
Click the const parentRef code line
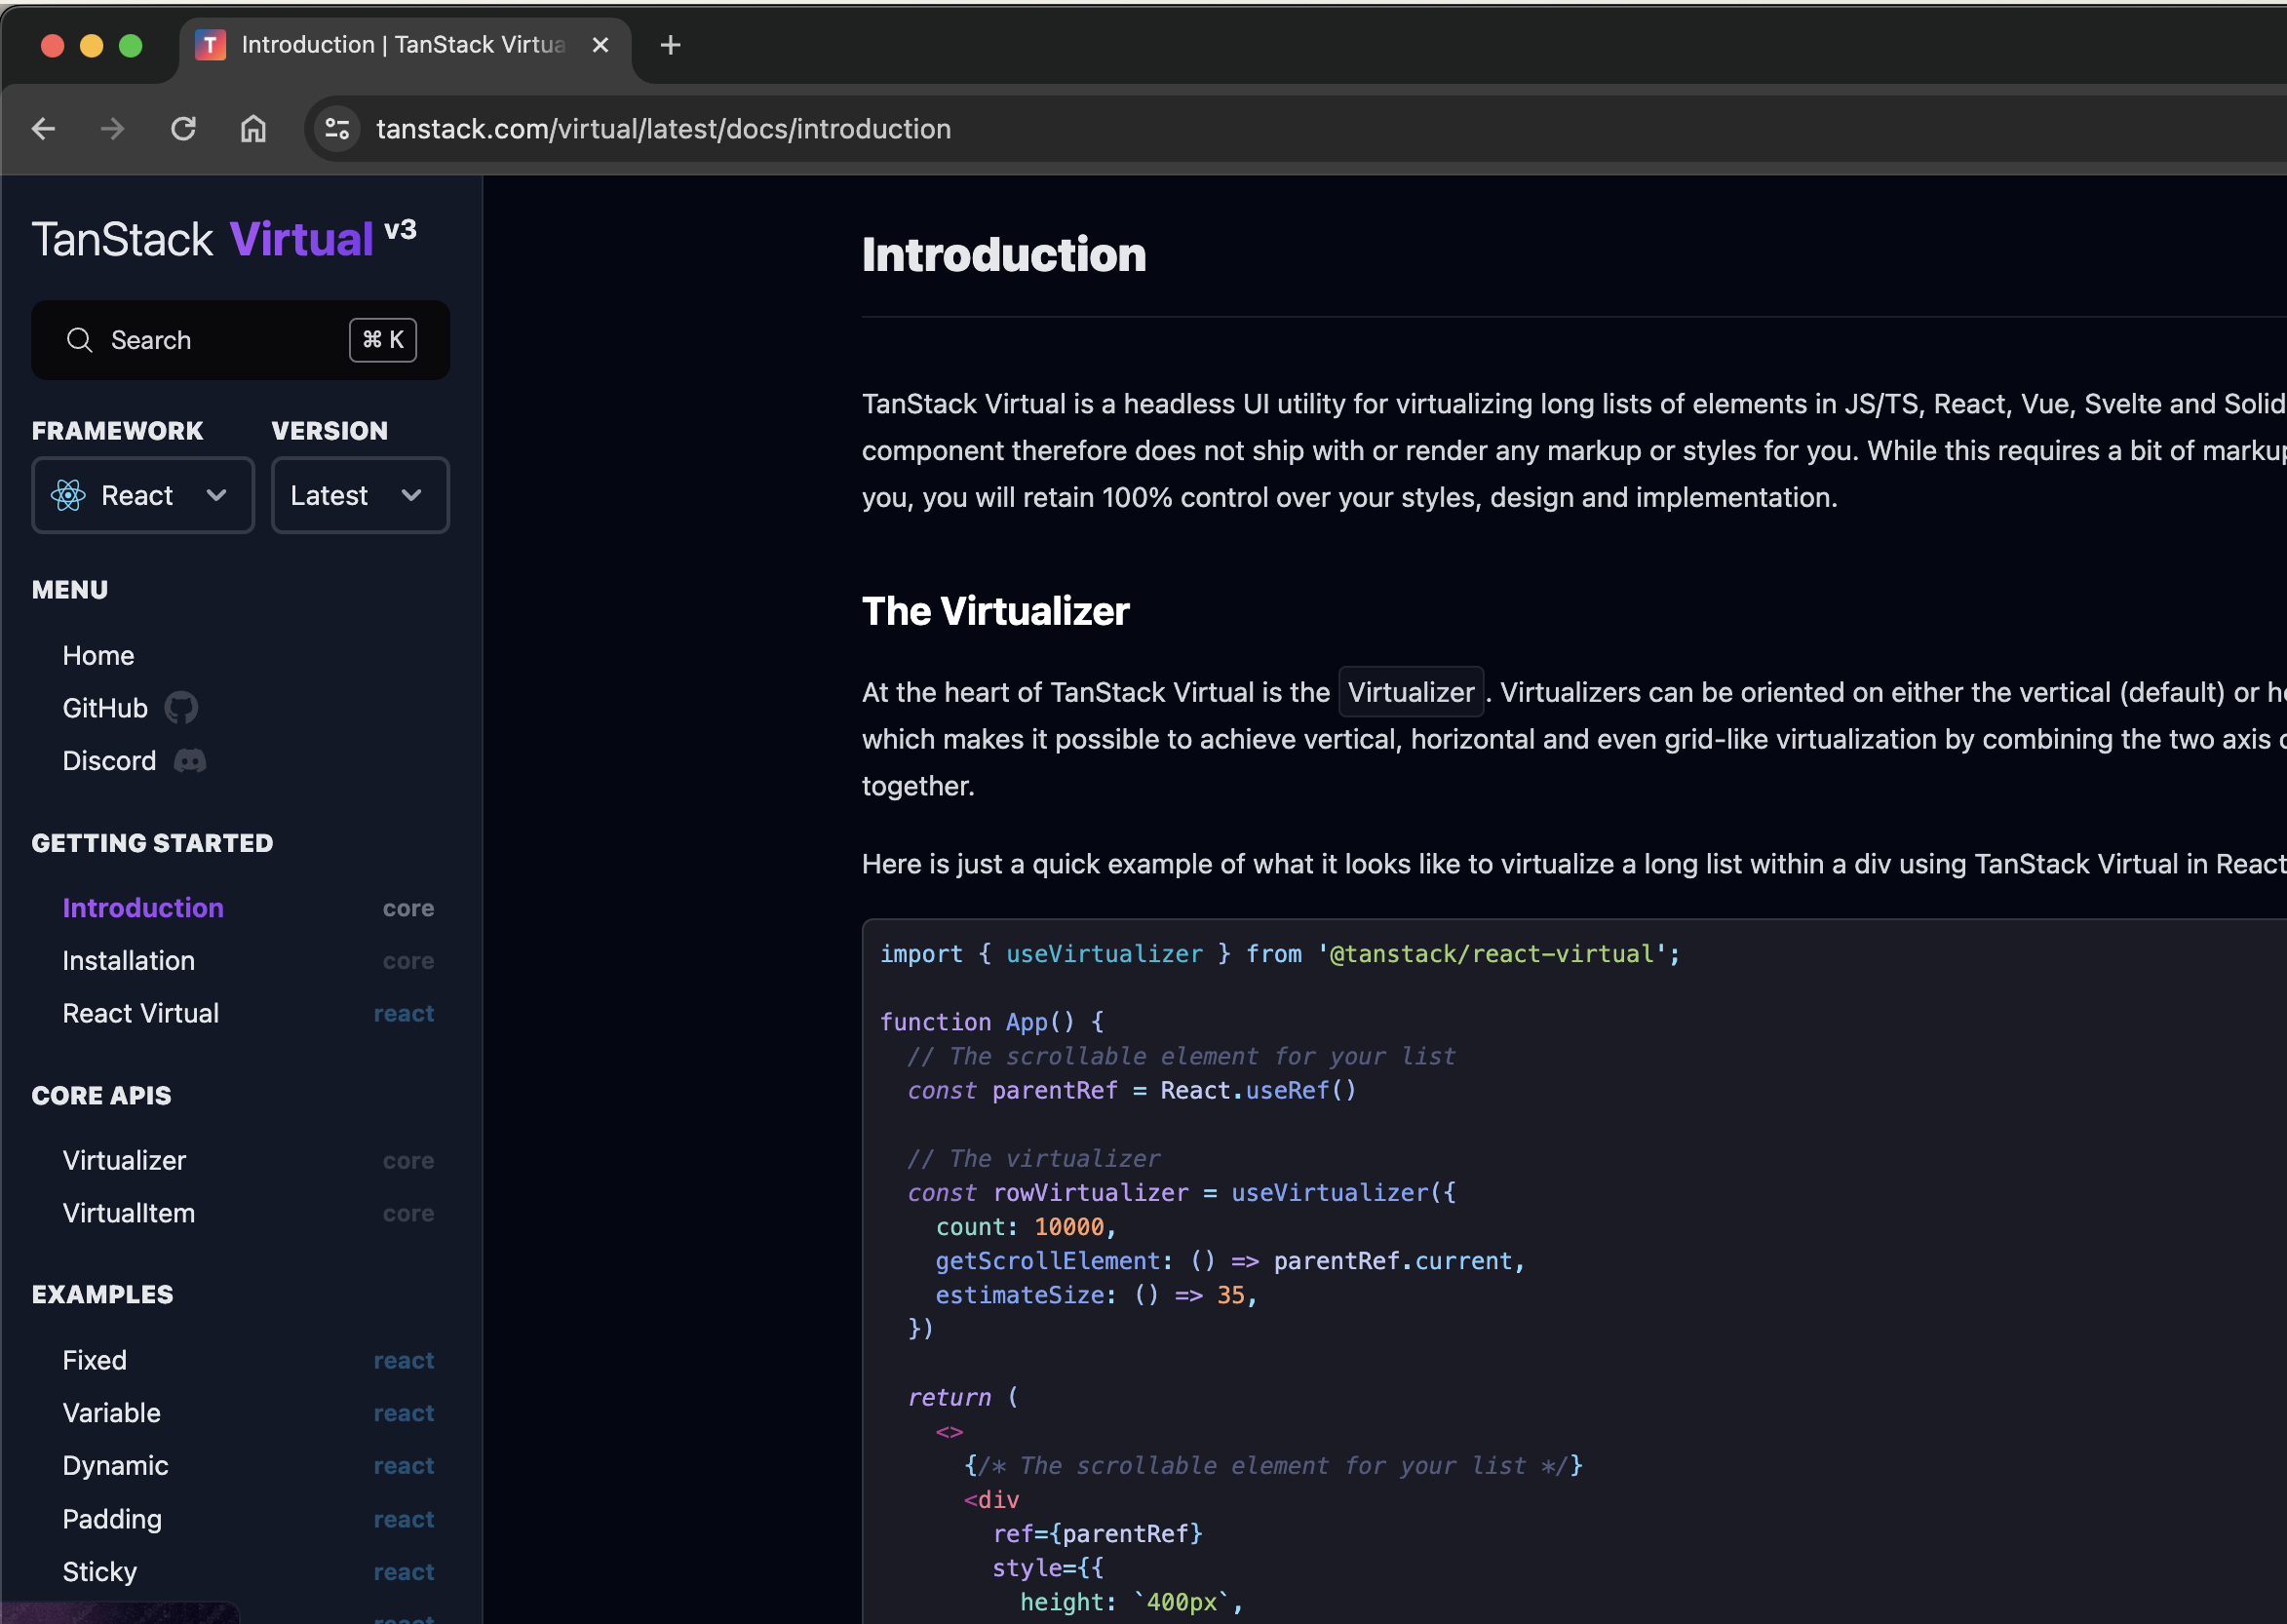click(x=1132, y=1091)
